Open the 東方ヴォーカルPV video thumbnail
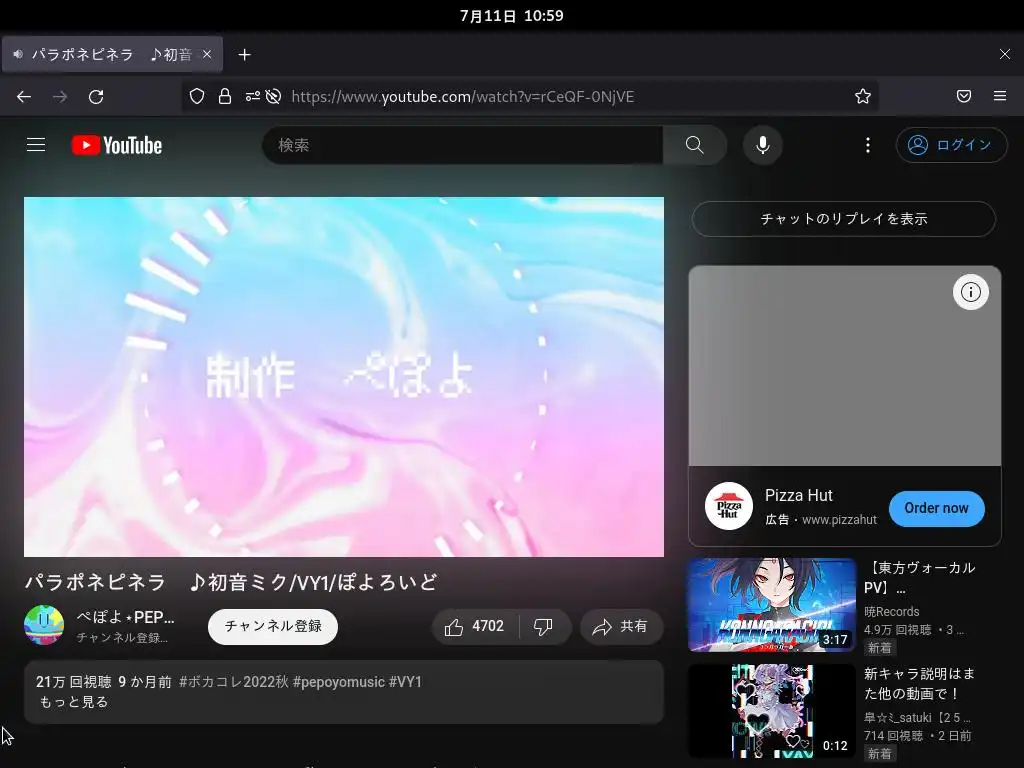 click(x=771, y=605)
